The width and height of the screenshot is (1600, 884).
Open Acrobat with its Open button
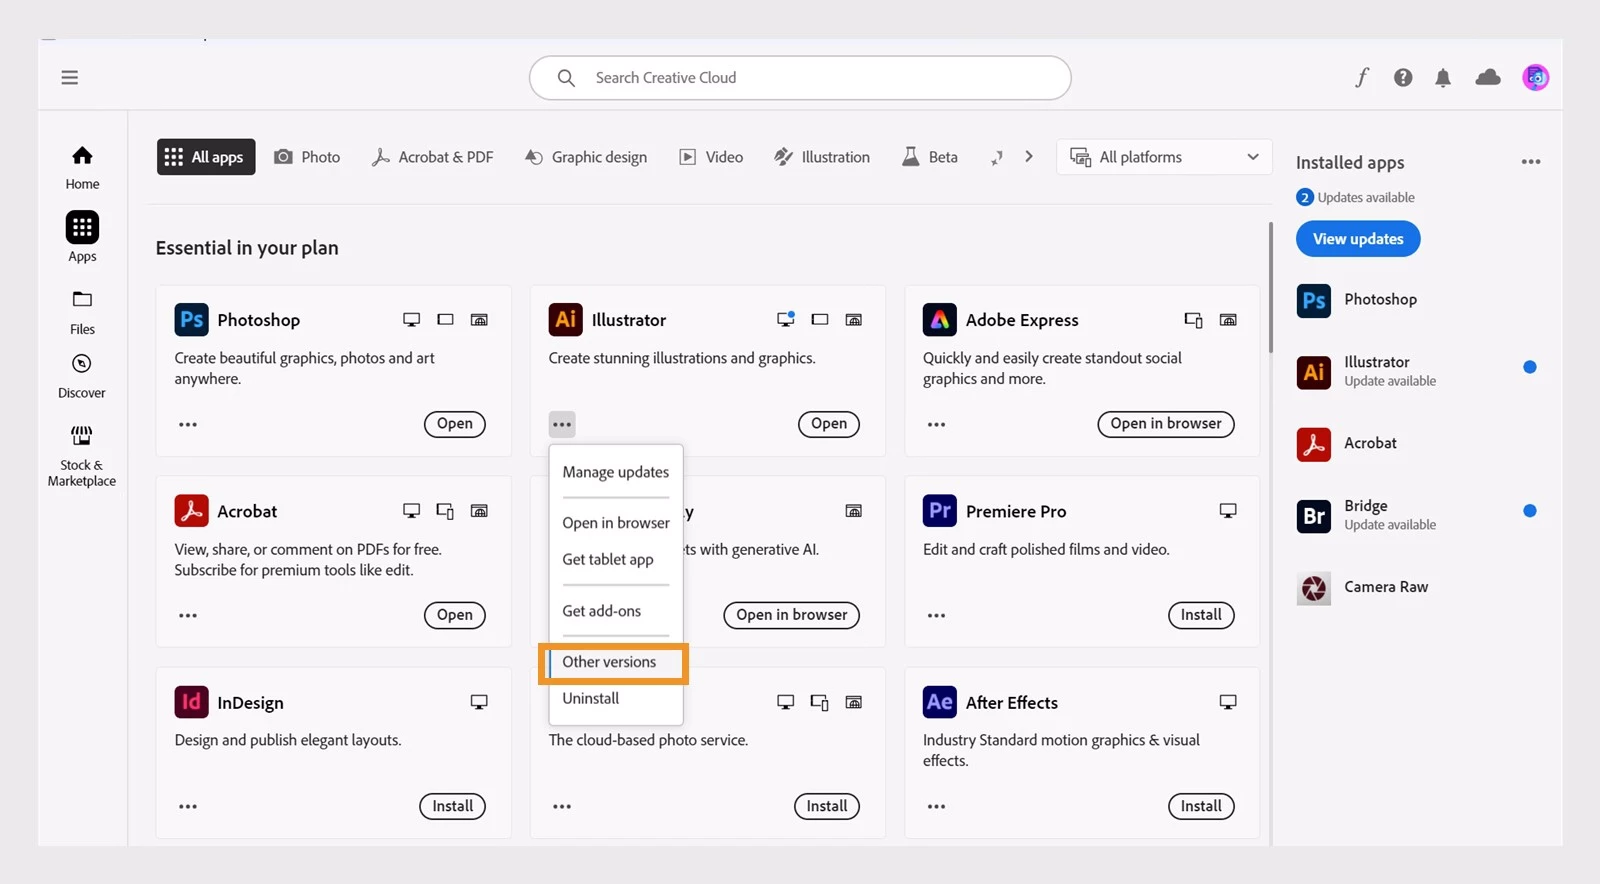(x=455, y=615)
